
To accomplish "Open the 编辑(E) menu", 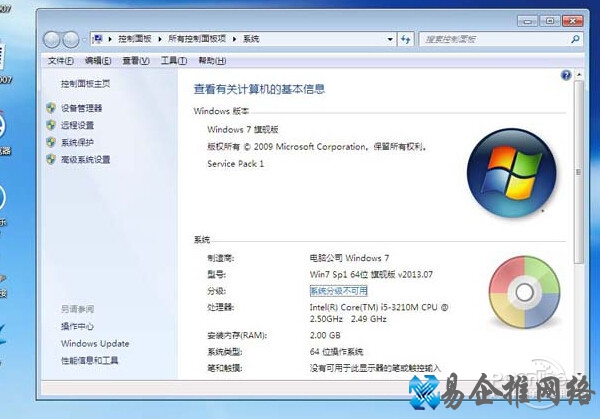I will tap(98, 61).
